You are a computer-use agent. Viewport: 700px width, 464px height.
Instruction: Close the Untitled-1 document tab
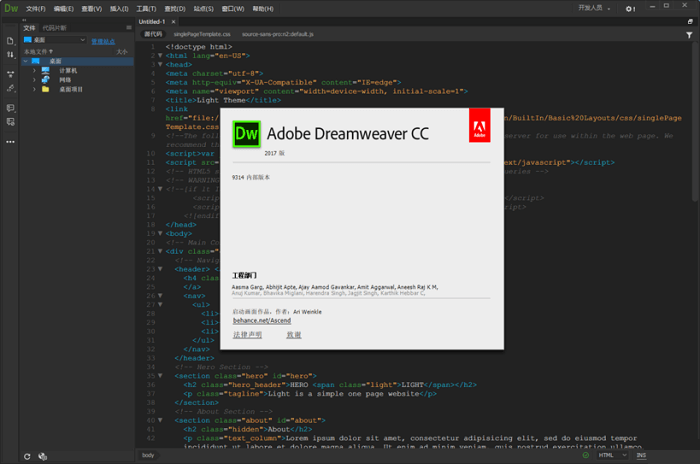tap(173, 21)
